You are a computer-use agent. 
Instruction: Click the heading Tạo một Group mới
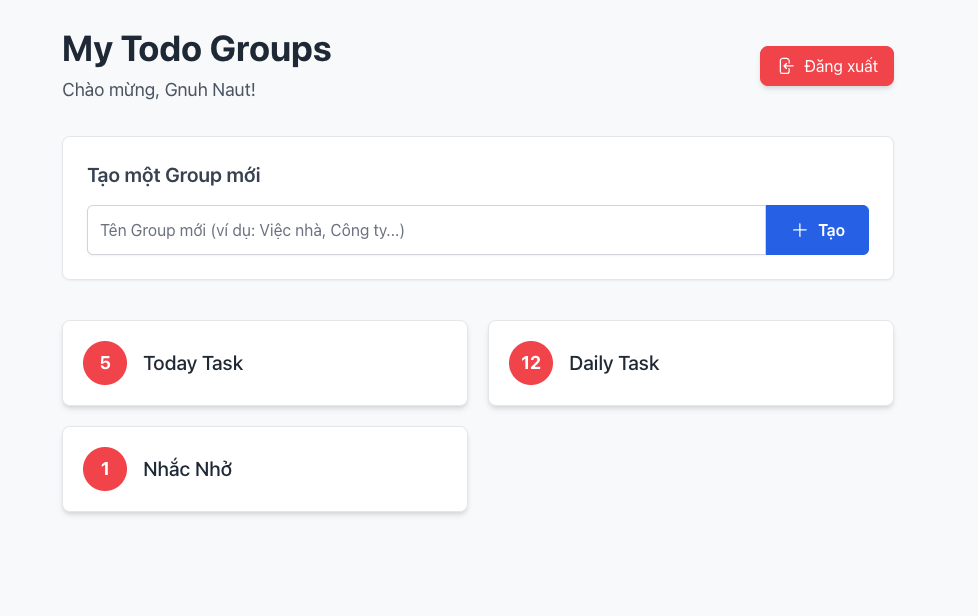point(173,175)
